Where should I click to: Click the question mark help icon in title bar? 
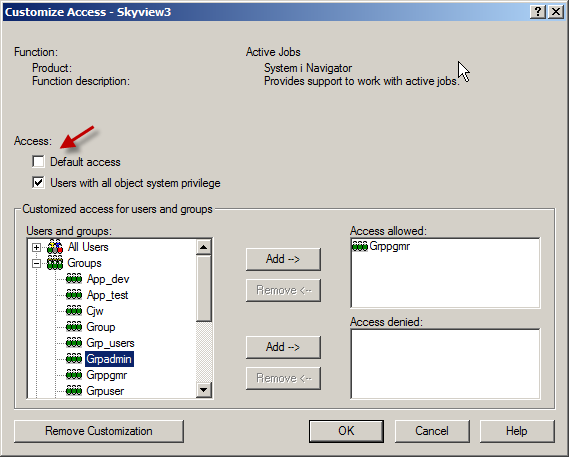tap(538, 12)
